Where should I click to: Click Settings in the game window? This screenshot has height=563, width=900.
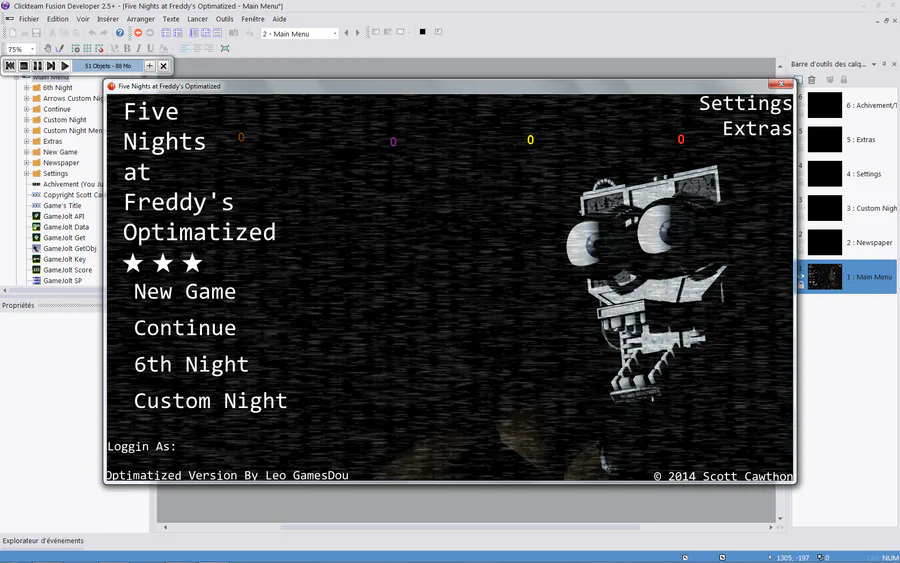click(745, 104)
